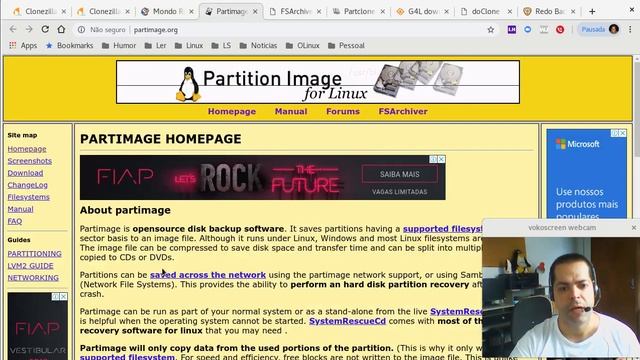Open the Linux bookmarks folder
Viewport: 640px width, 360px height.
(x=189, y=45)
